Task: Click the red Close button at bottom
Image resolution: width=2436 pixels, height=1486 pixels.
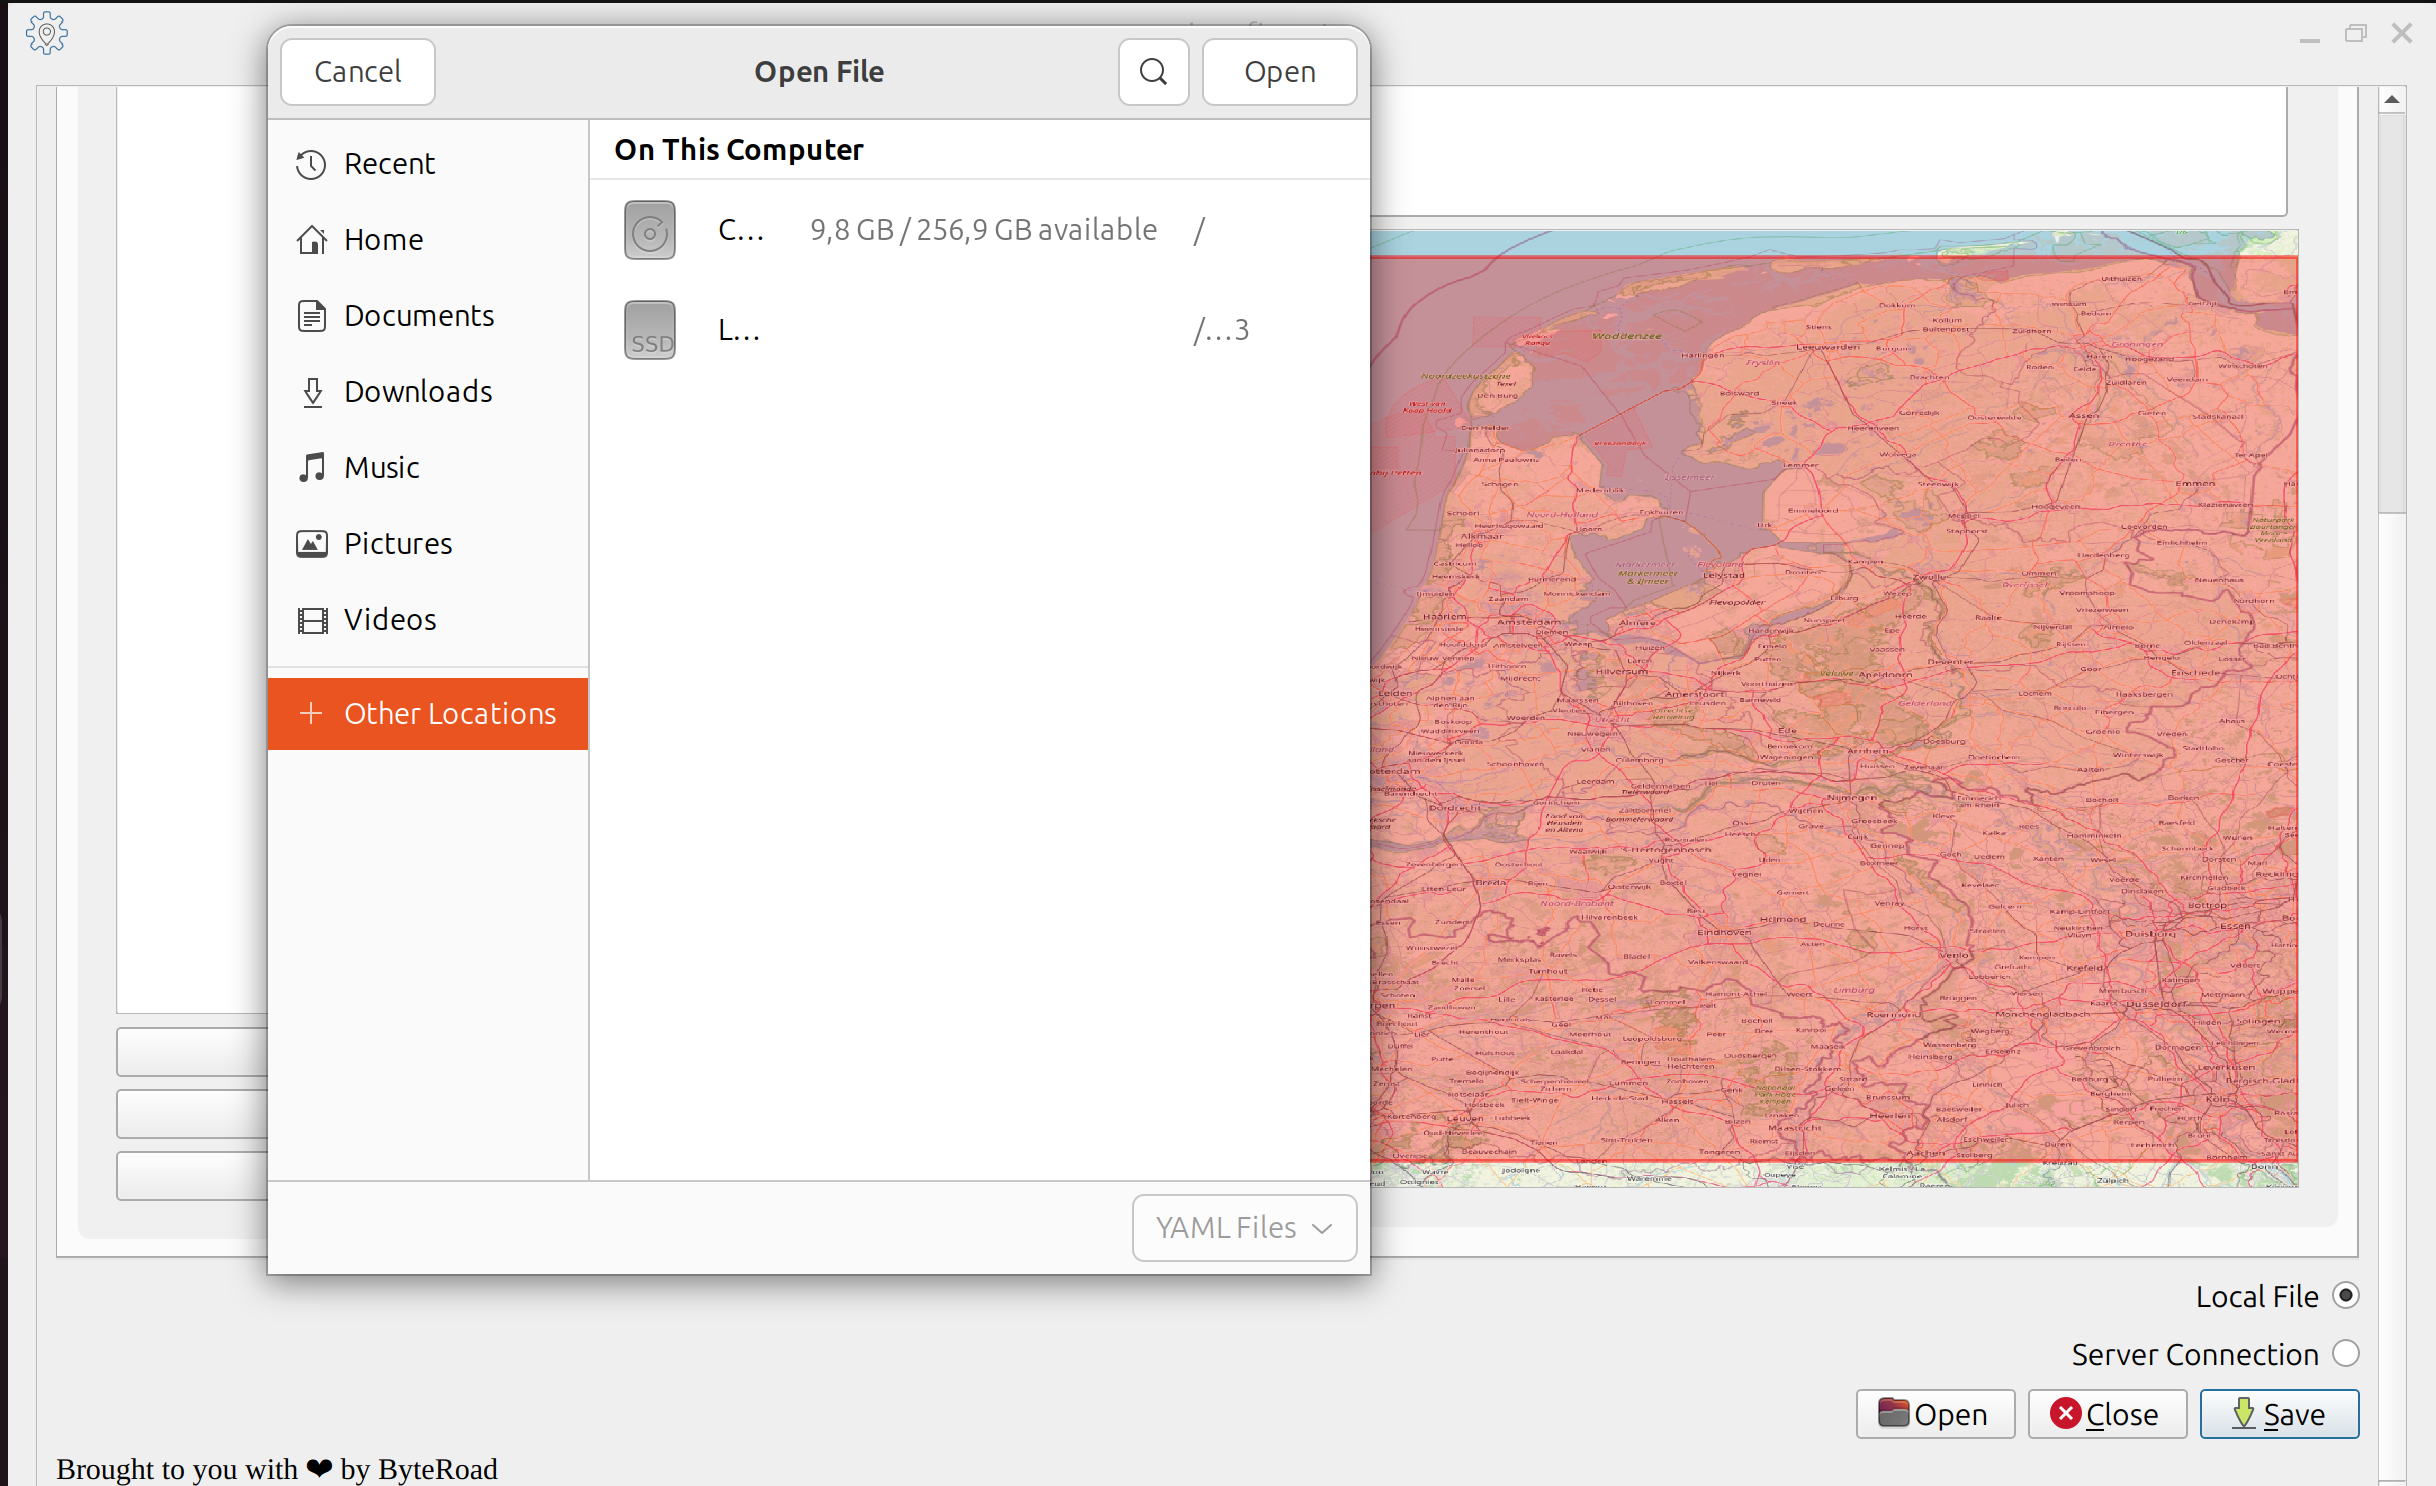Action: (x=2106, y=1414)
